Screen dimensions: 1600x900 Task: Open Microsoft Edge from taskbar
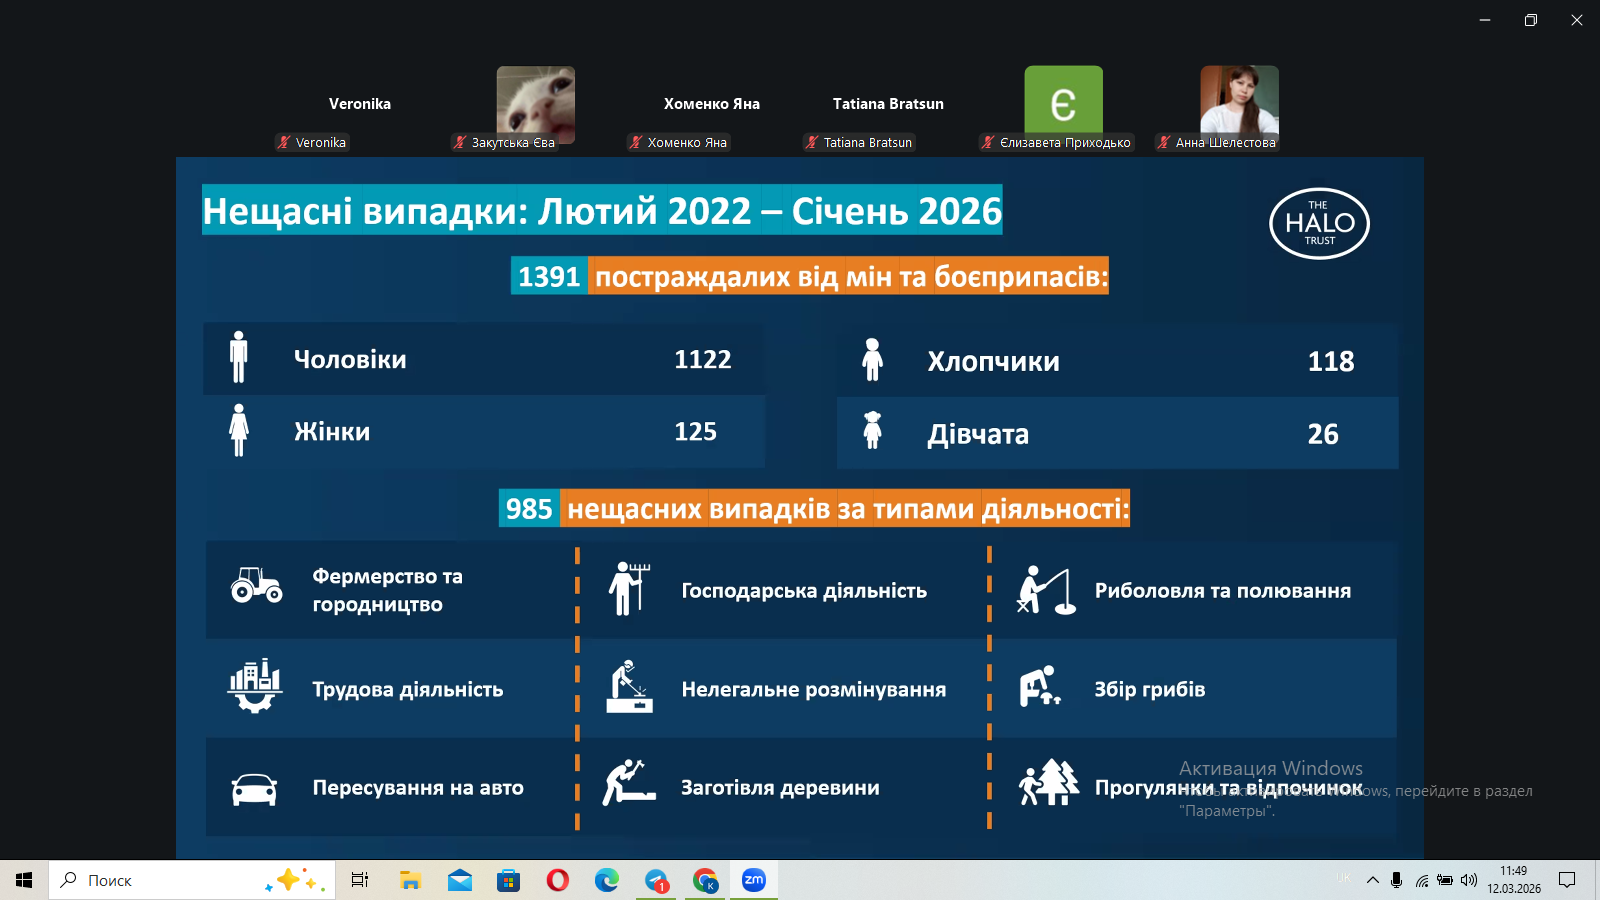(607, 880)
